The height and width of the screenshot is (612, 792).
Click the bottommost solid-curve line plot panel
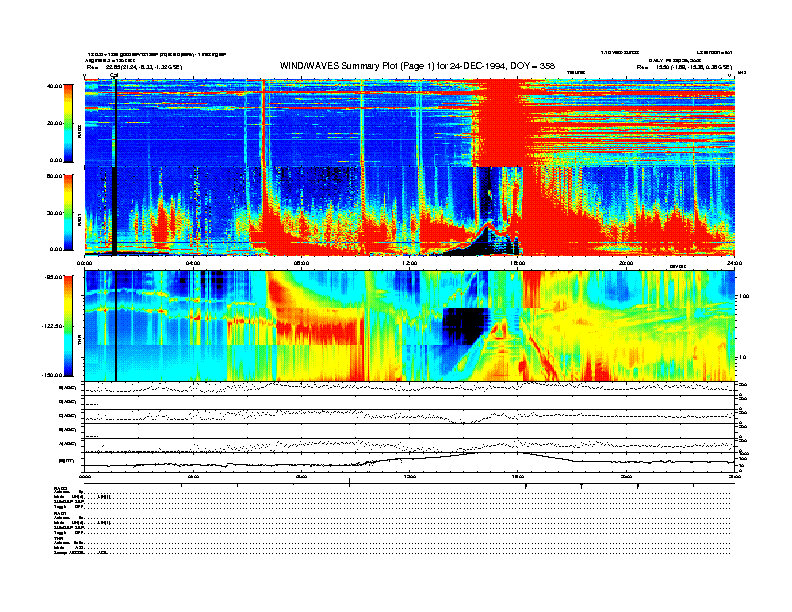click(x=410, y=461)
